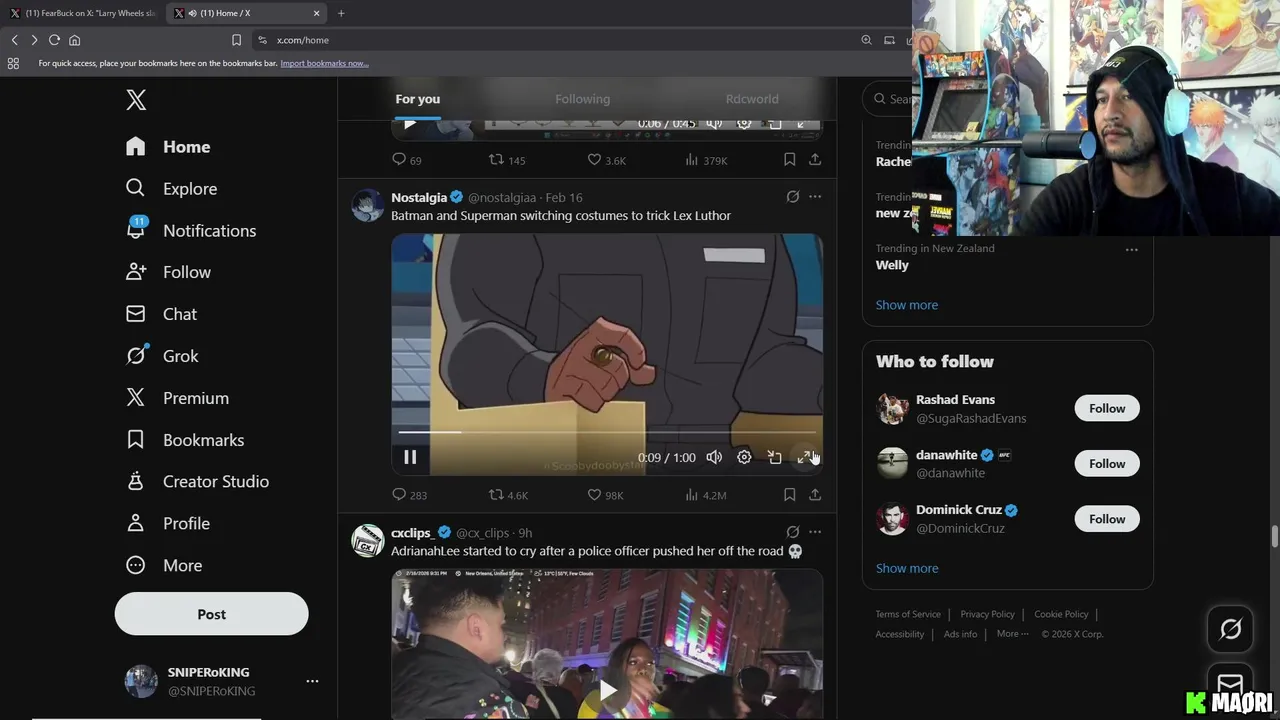Click the X logo in the sidebar
Screen dimensions: 1280x720
(x=136, y=99)
